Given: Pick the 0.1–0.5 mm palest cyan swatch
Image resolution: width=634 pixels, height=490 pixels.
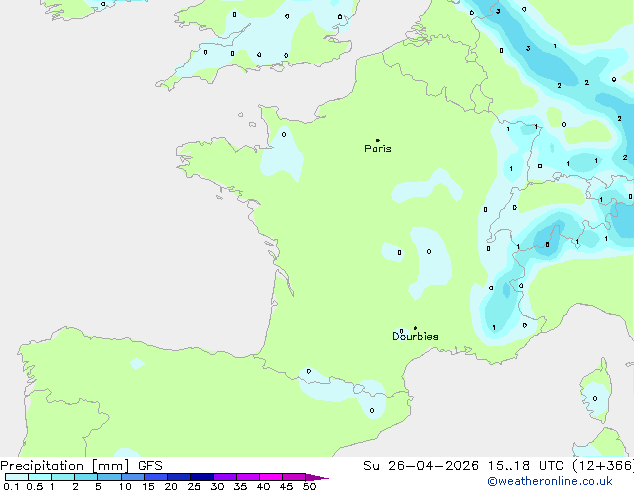Looking at the screenshot, I should [17, 477].
